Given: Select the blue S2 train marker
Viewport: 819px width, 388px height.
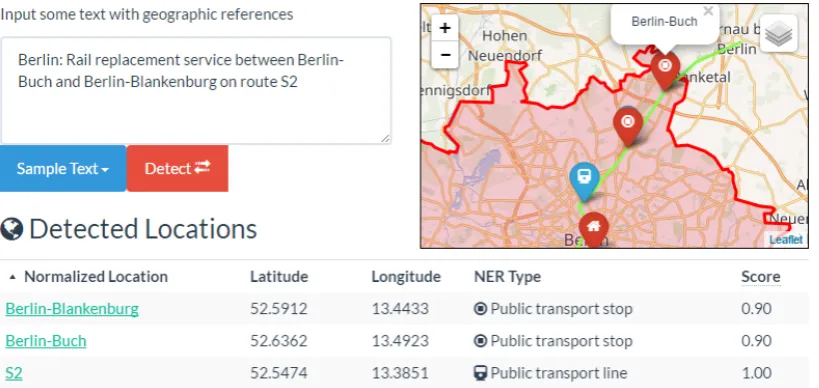Looking at the screenshot, I should click(584, 182).
